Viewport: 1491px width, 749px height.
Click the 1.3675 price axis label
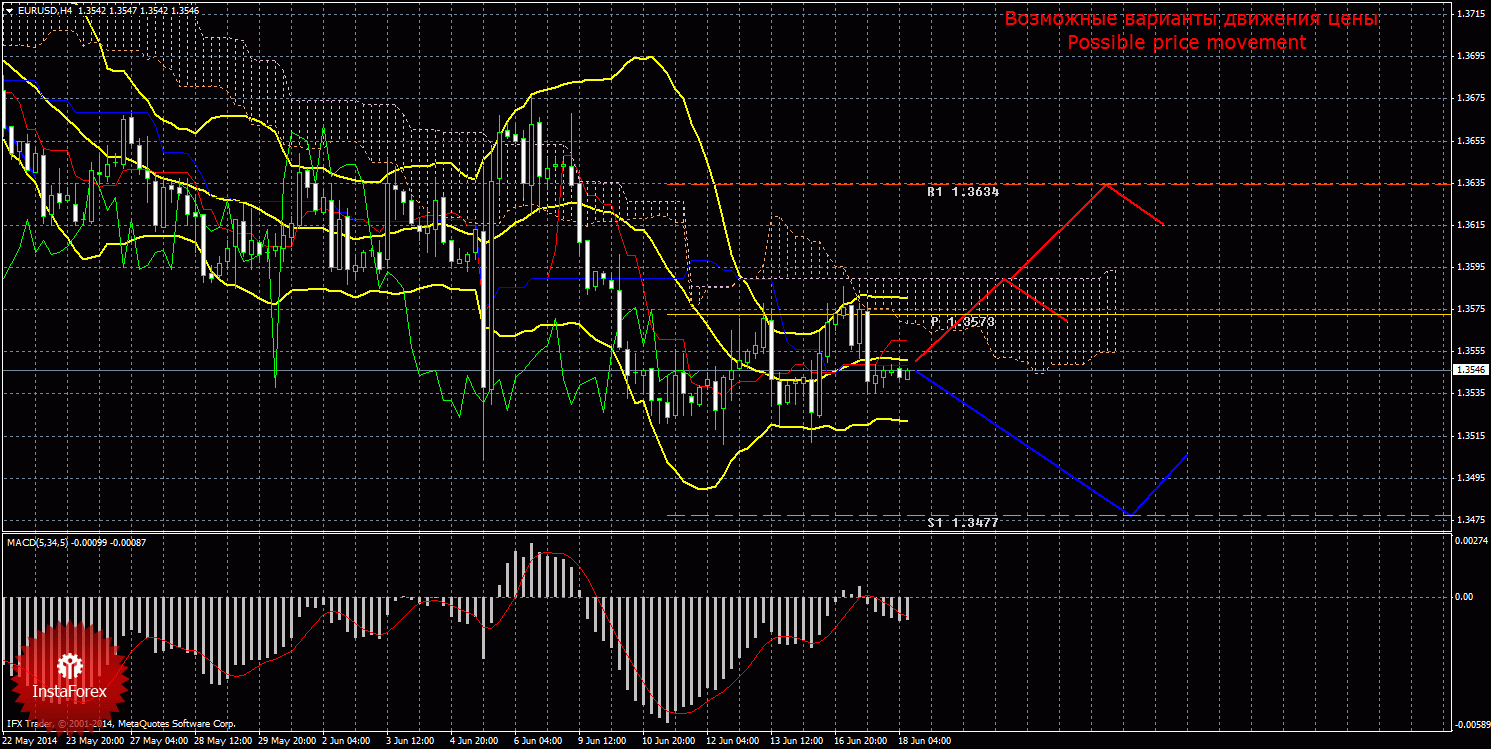point(1469,98)
